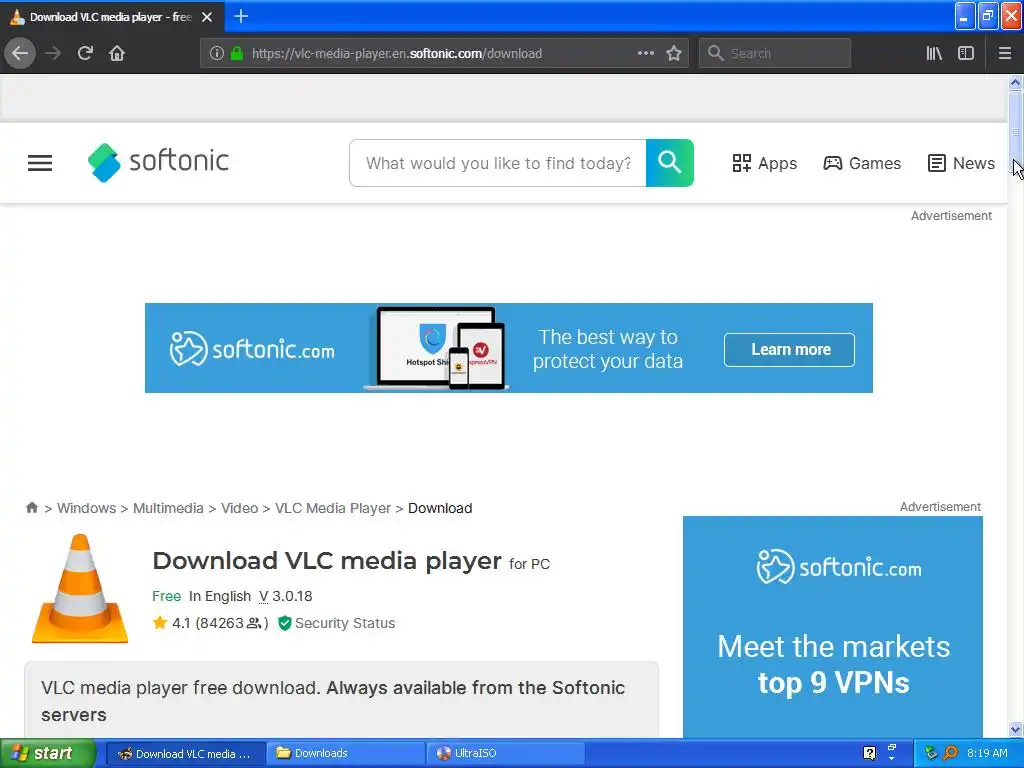
Task: Select Download VLC media taskbar button
Action: [x=184, y=753]
